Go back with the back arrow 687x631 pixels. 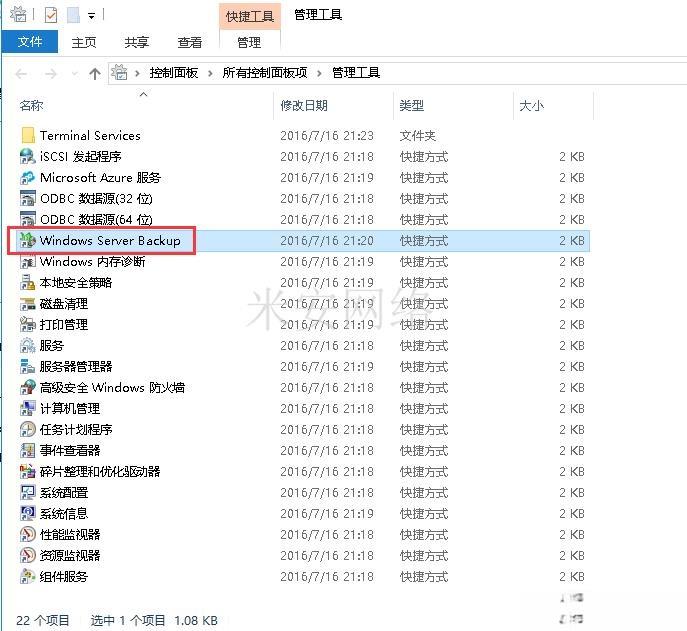(21, 74)
